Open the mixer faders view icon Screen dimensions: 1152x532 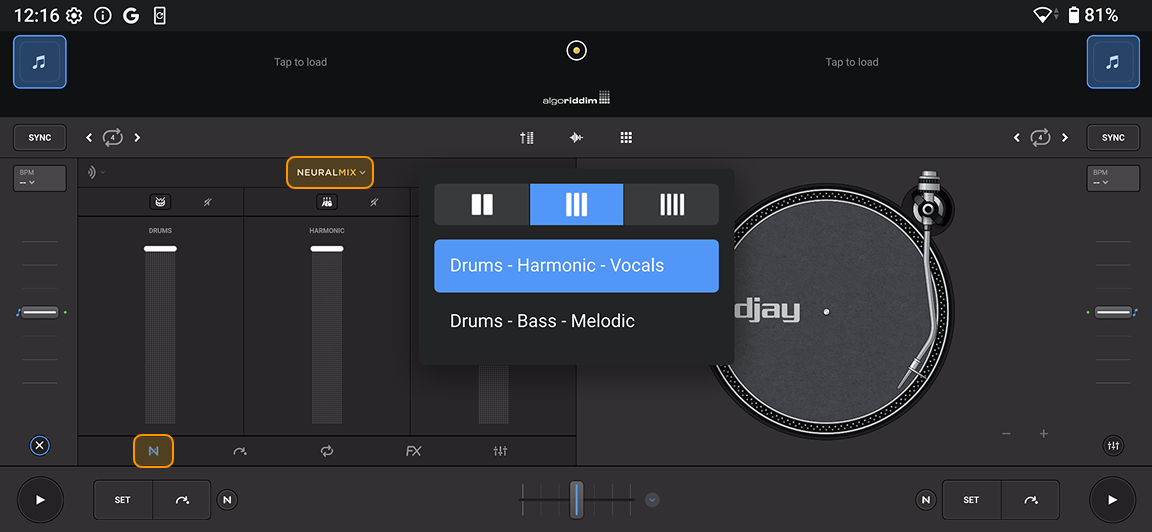click(x=527, y=137)
